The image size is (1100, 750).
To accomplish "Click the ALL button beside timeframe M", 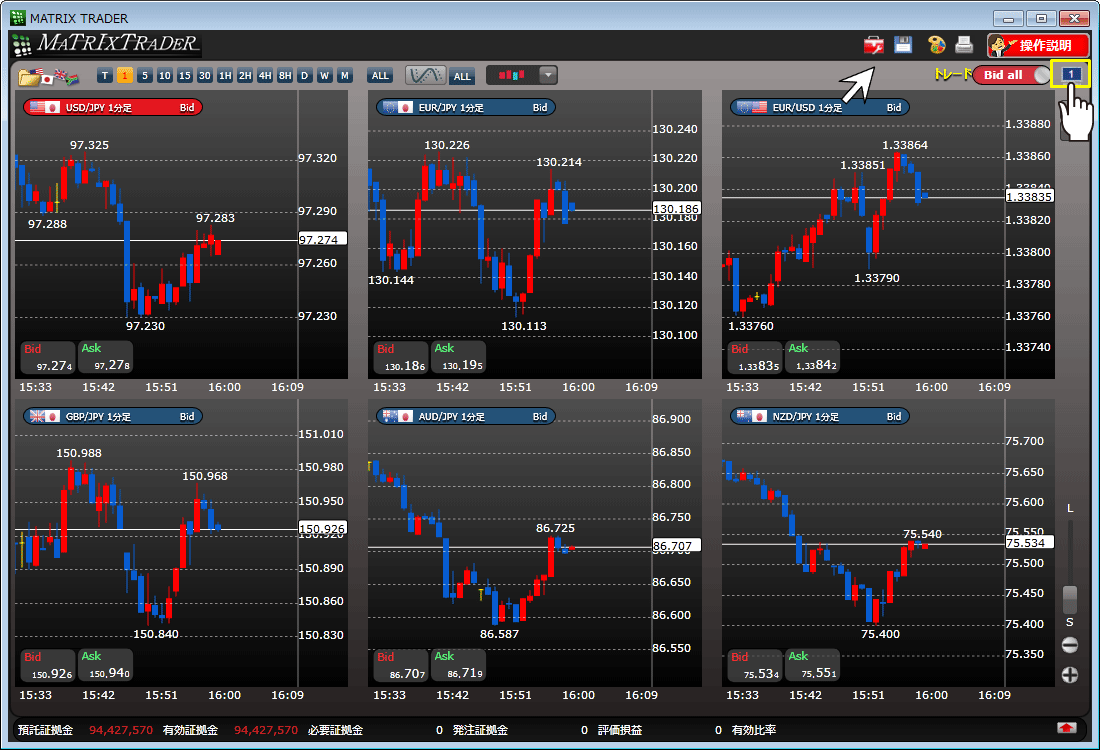I will (x=380, y=76).
